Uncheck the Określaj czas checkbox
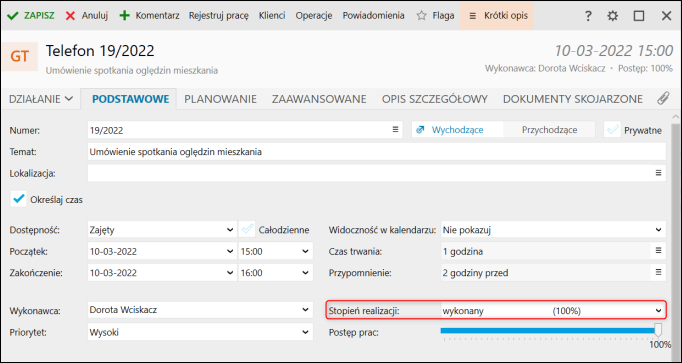 click(19, 200)
